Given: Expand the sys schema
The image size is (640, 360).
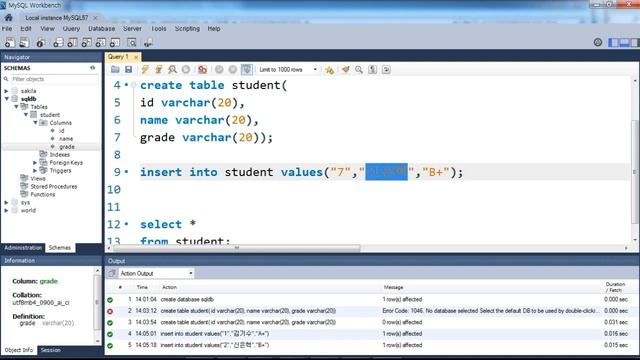Looking at the screenshot, I should (6, 202).
